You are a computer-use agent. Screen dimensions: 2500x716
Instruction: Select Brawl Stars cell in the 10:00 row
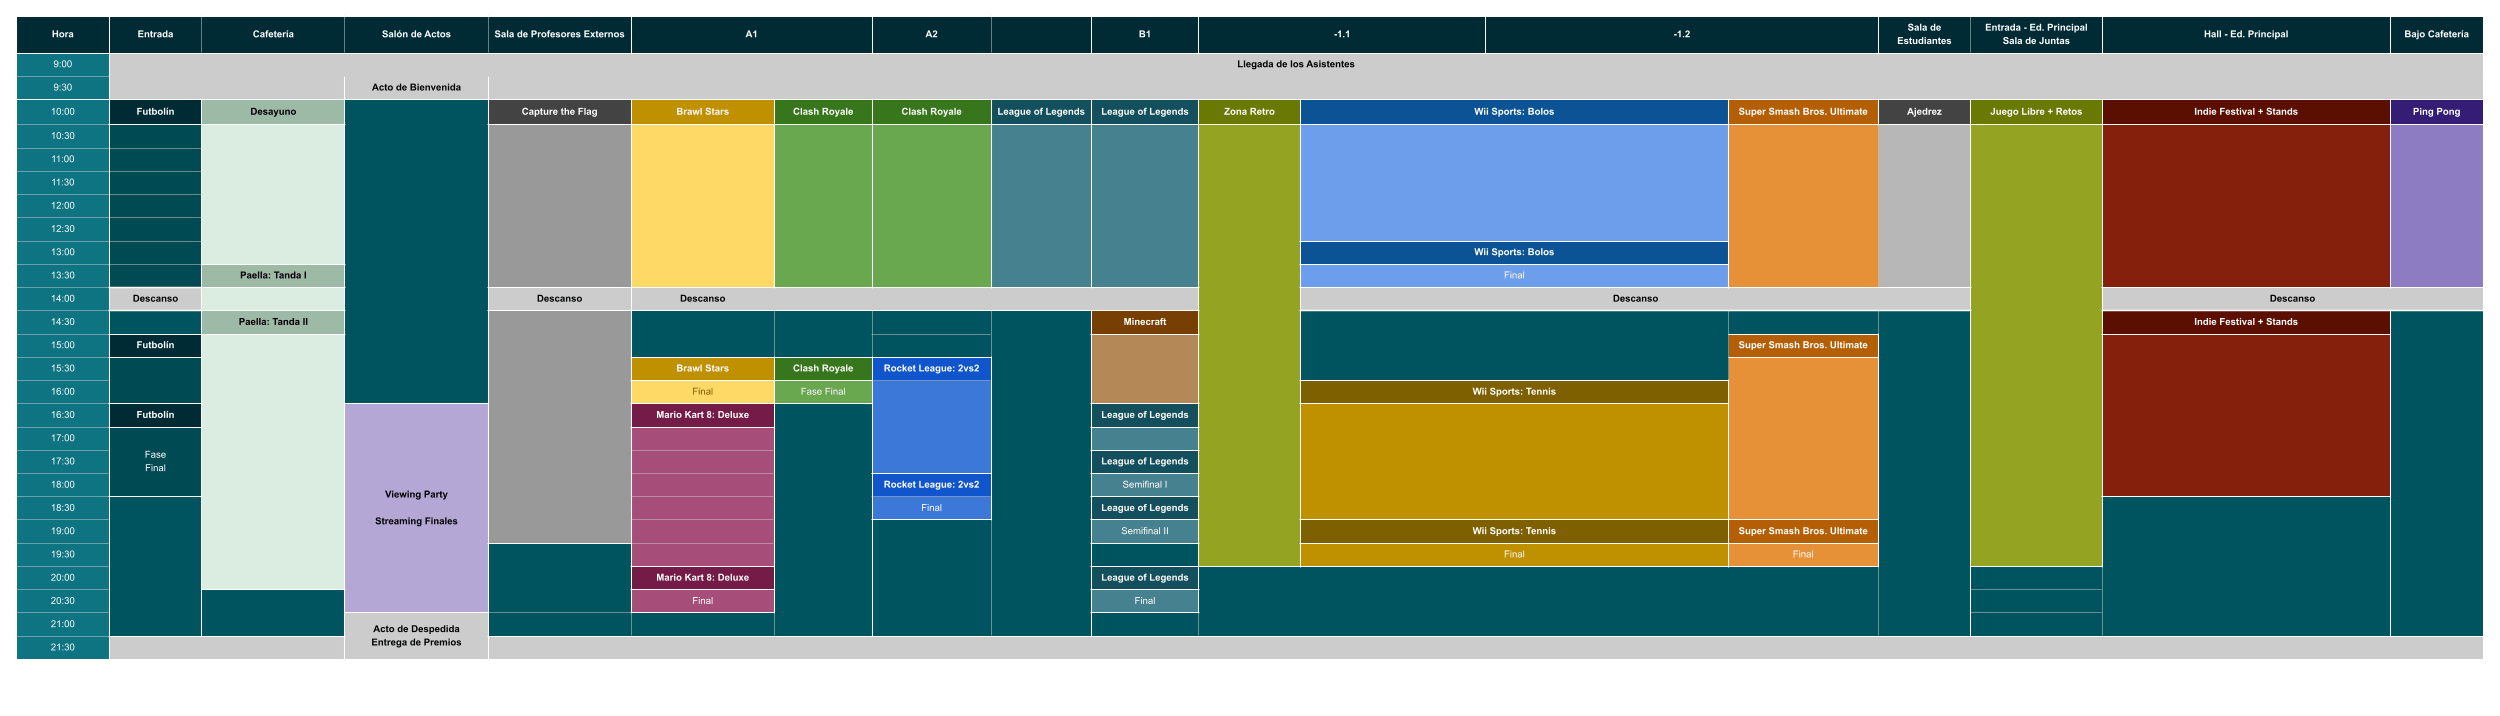click(x=702, y=112)
